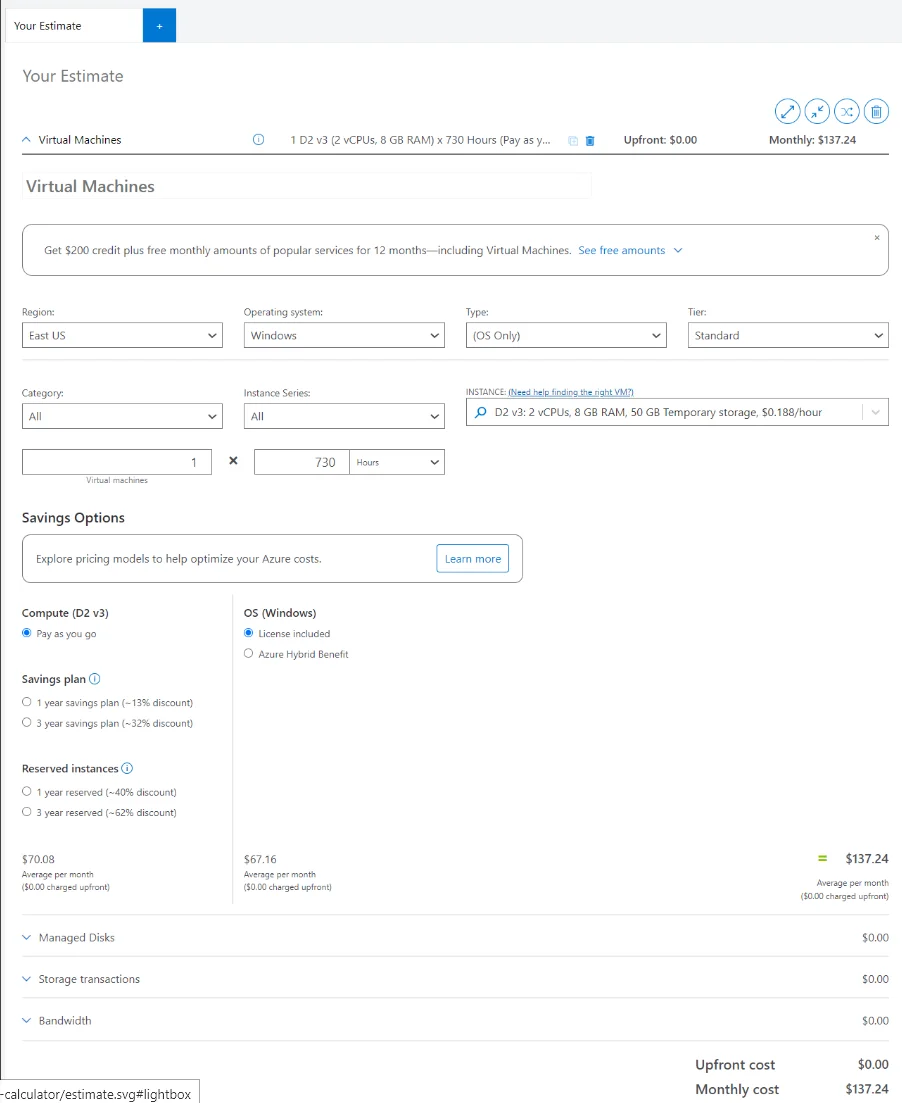902x1103 pixels.
Task: Open the Type dropdown showing OS Only
Action: pyautogui.click(x=566, y=336)
